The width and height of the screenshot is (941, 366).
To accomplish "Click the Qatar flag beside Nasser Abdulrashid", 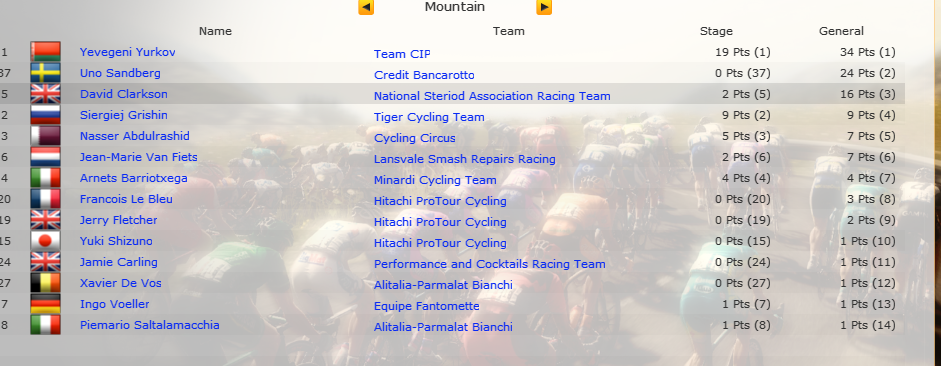I will (46, 136).
